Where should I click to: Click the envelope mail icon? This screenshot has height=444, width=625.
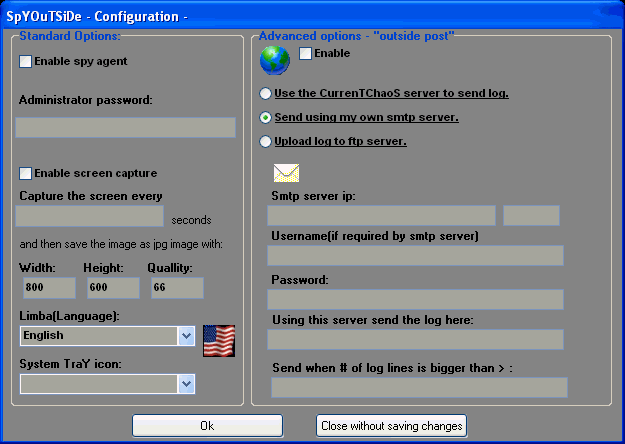[287, 173]
